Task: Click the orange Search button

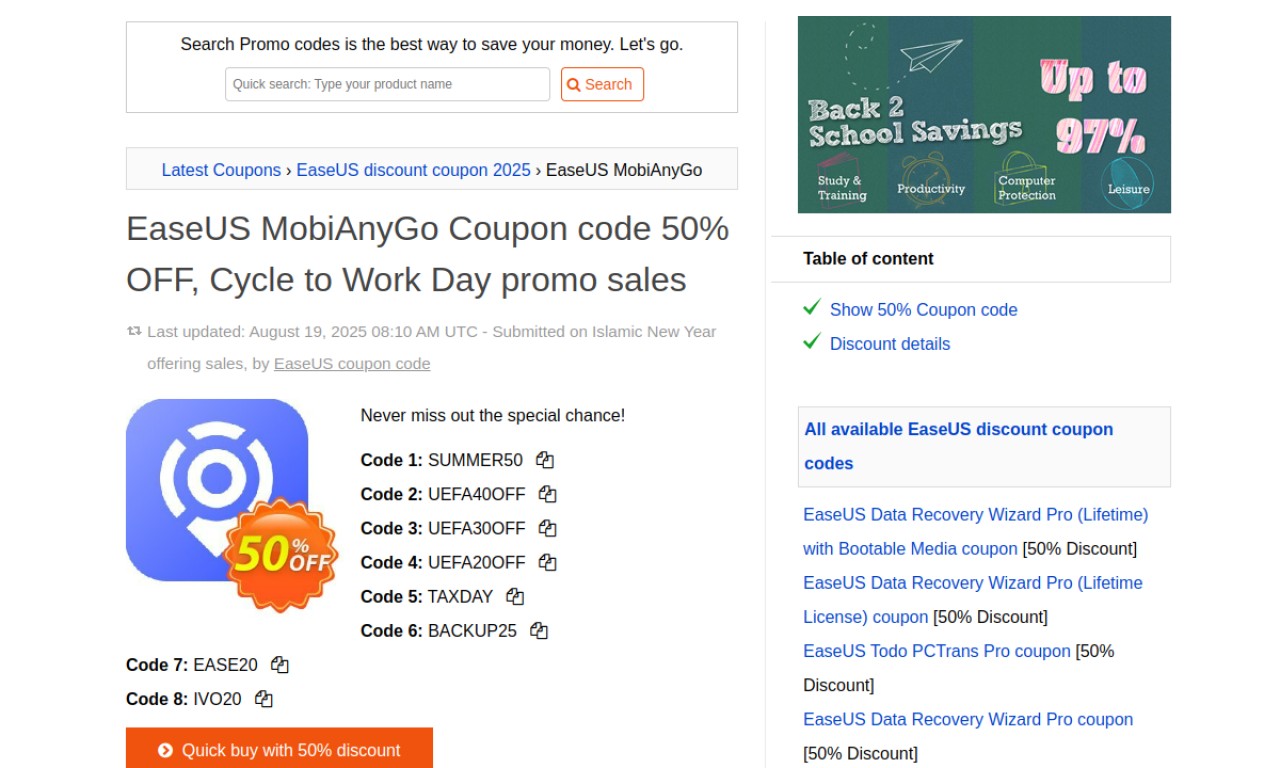Action: point(602,84)
